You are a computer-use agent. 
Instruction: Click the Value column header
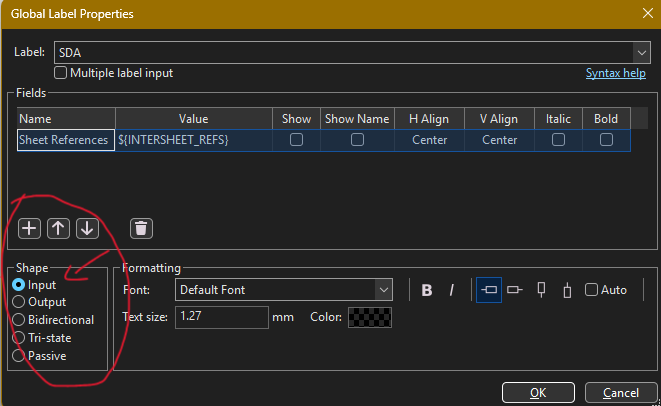pyautogui.click(x=194, y=119)
